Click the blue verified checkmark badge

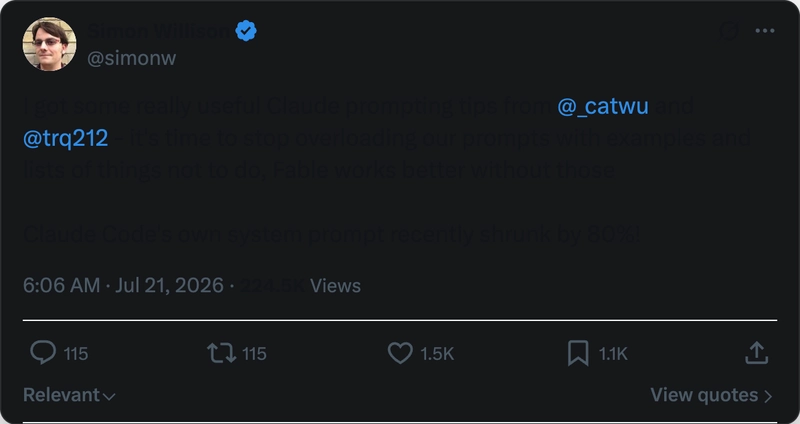[x=246, y=31]
